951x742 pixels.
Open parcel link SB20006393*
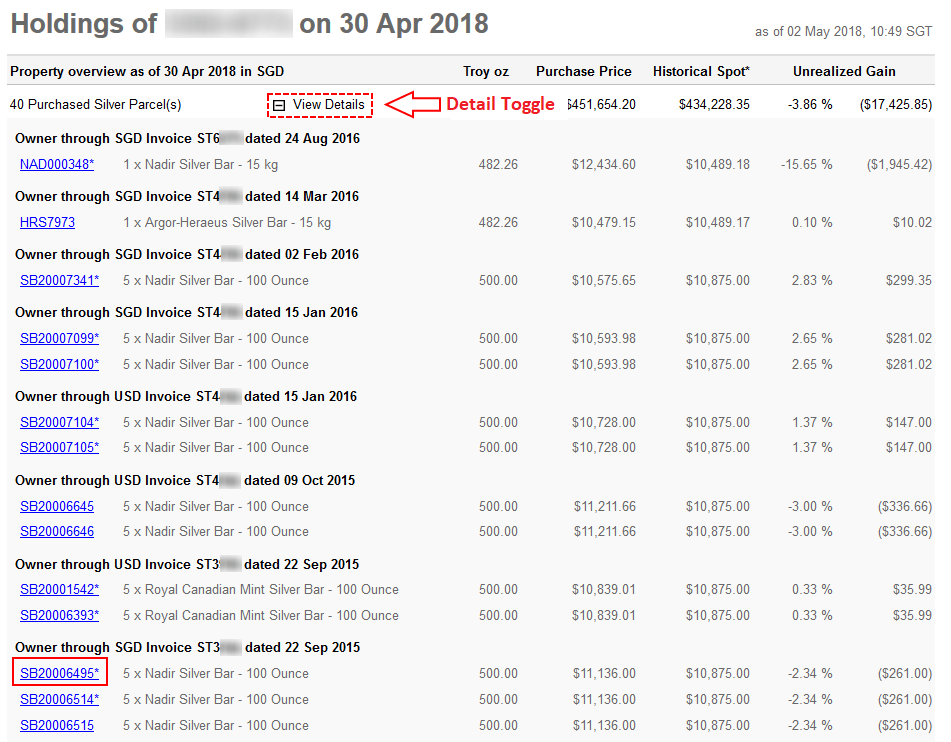point(59,615)
